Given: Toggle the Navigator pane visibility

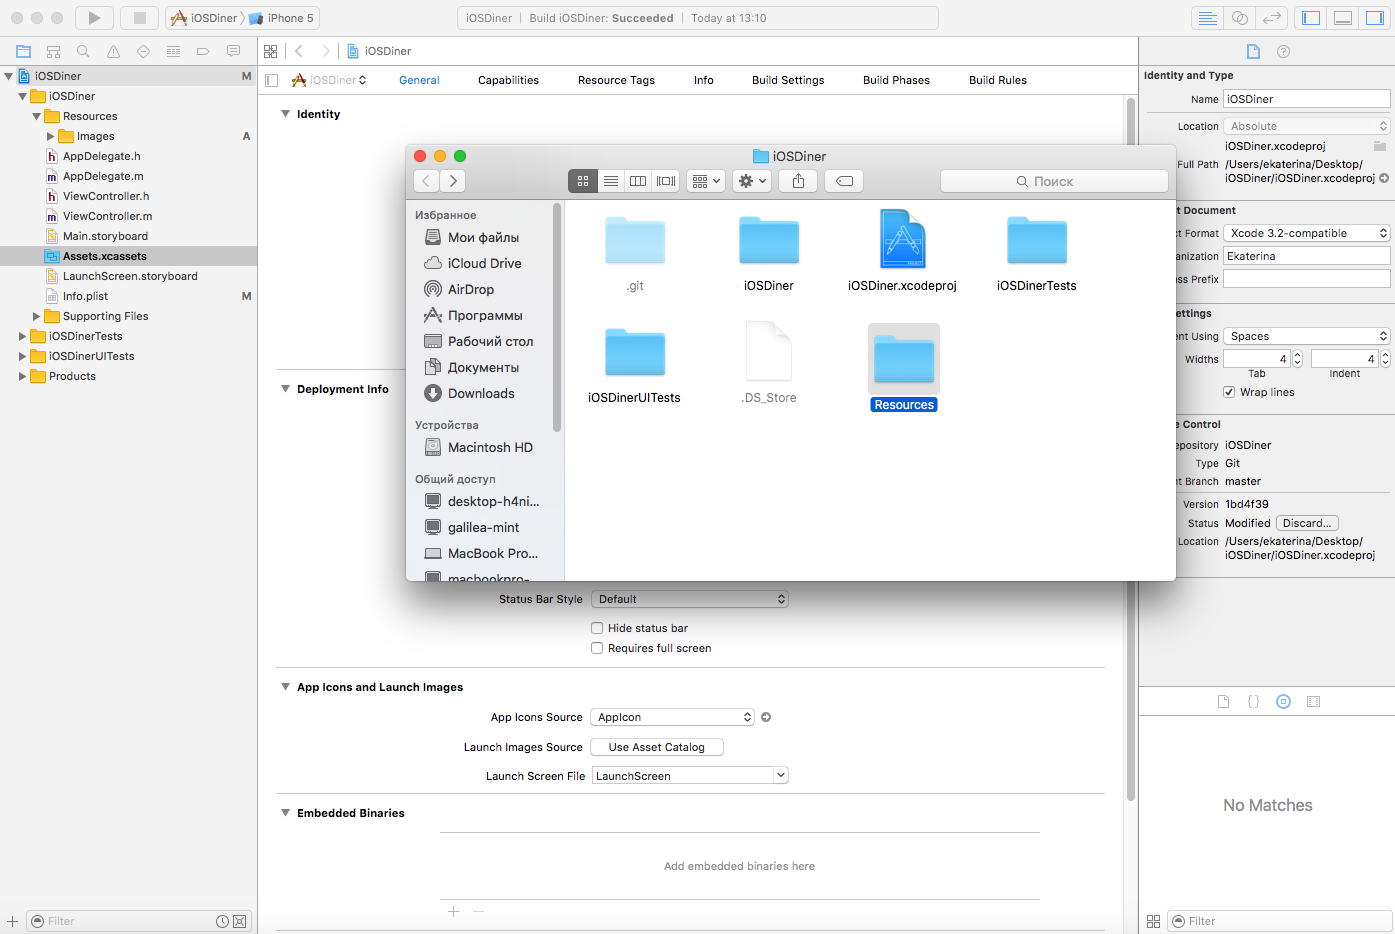Looking at the screenshot, I should pyautogui.click(x=1311, y=18).
